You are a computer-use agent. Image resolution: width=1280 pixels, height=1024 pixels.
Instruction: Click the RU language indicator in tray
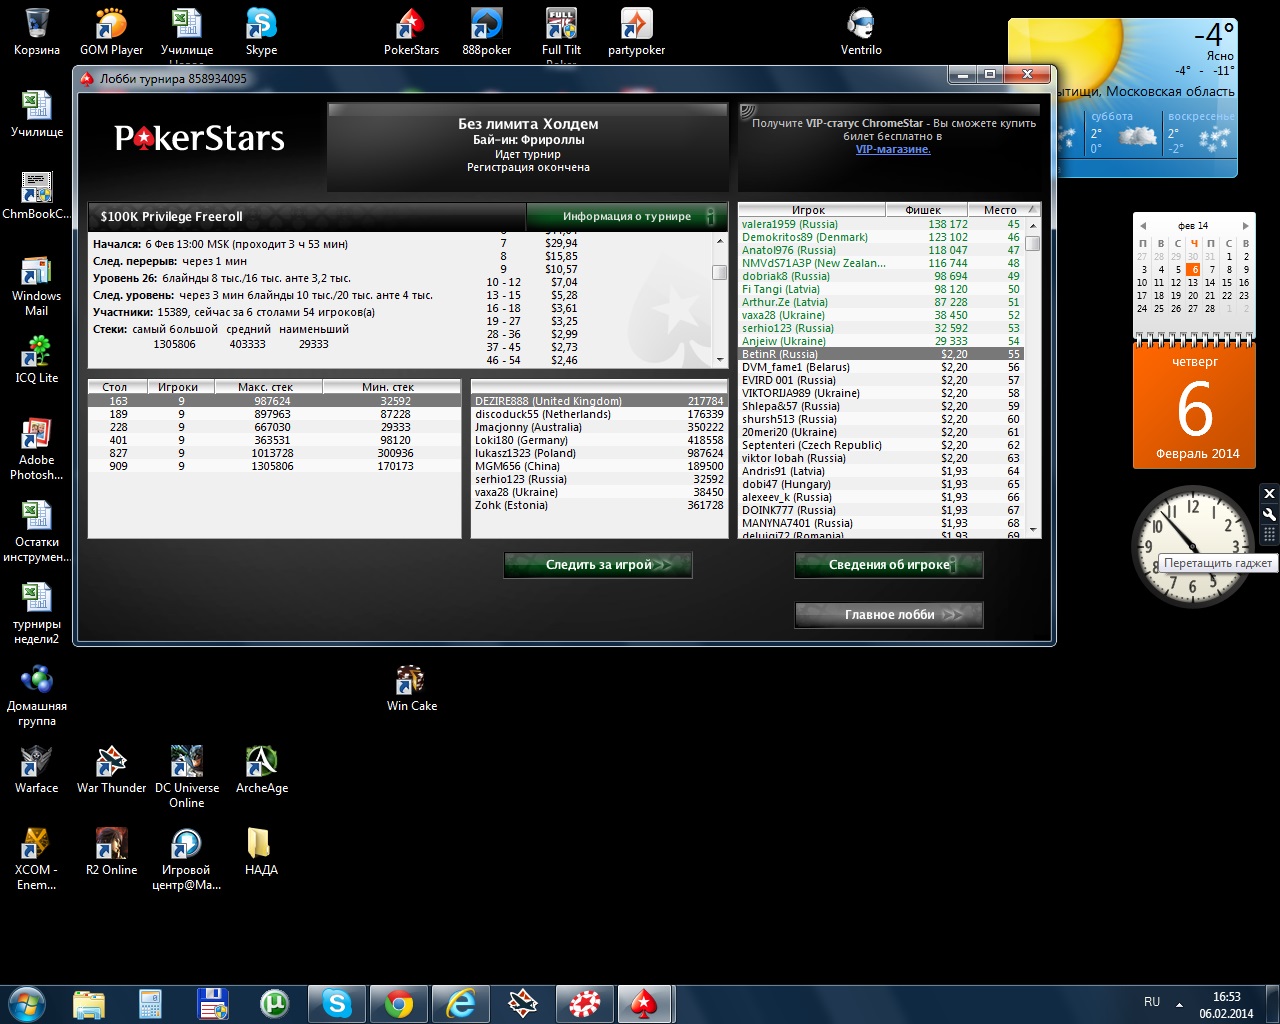pyautogui.click(x=1152, y=1002)
